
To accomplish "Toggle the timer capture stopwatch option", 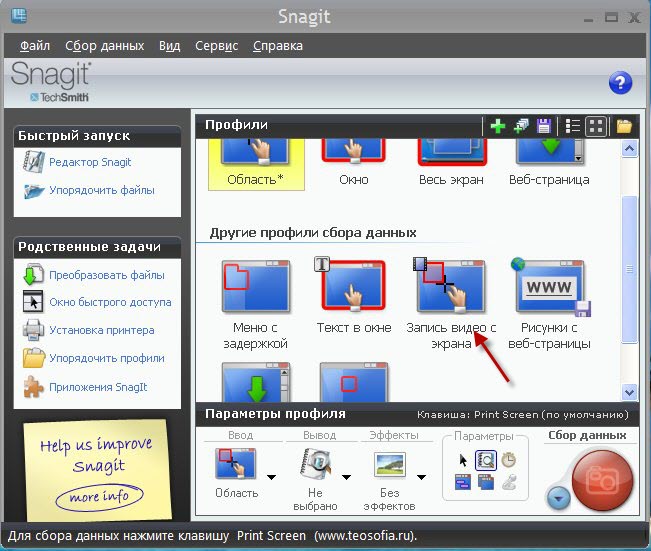I will point(509,460).
